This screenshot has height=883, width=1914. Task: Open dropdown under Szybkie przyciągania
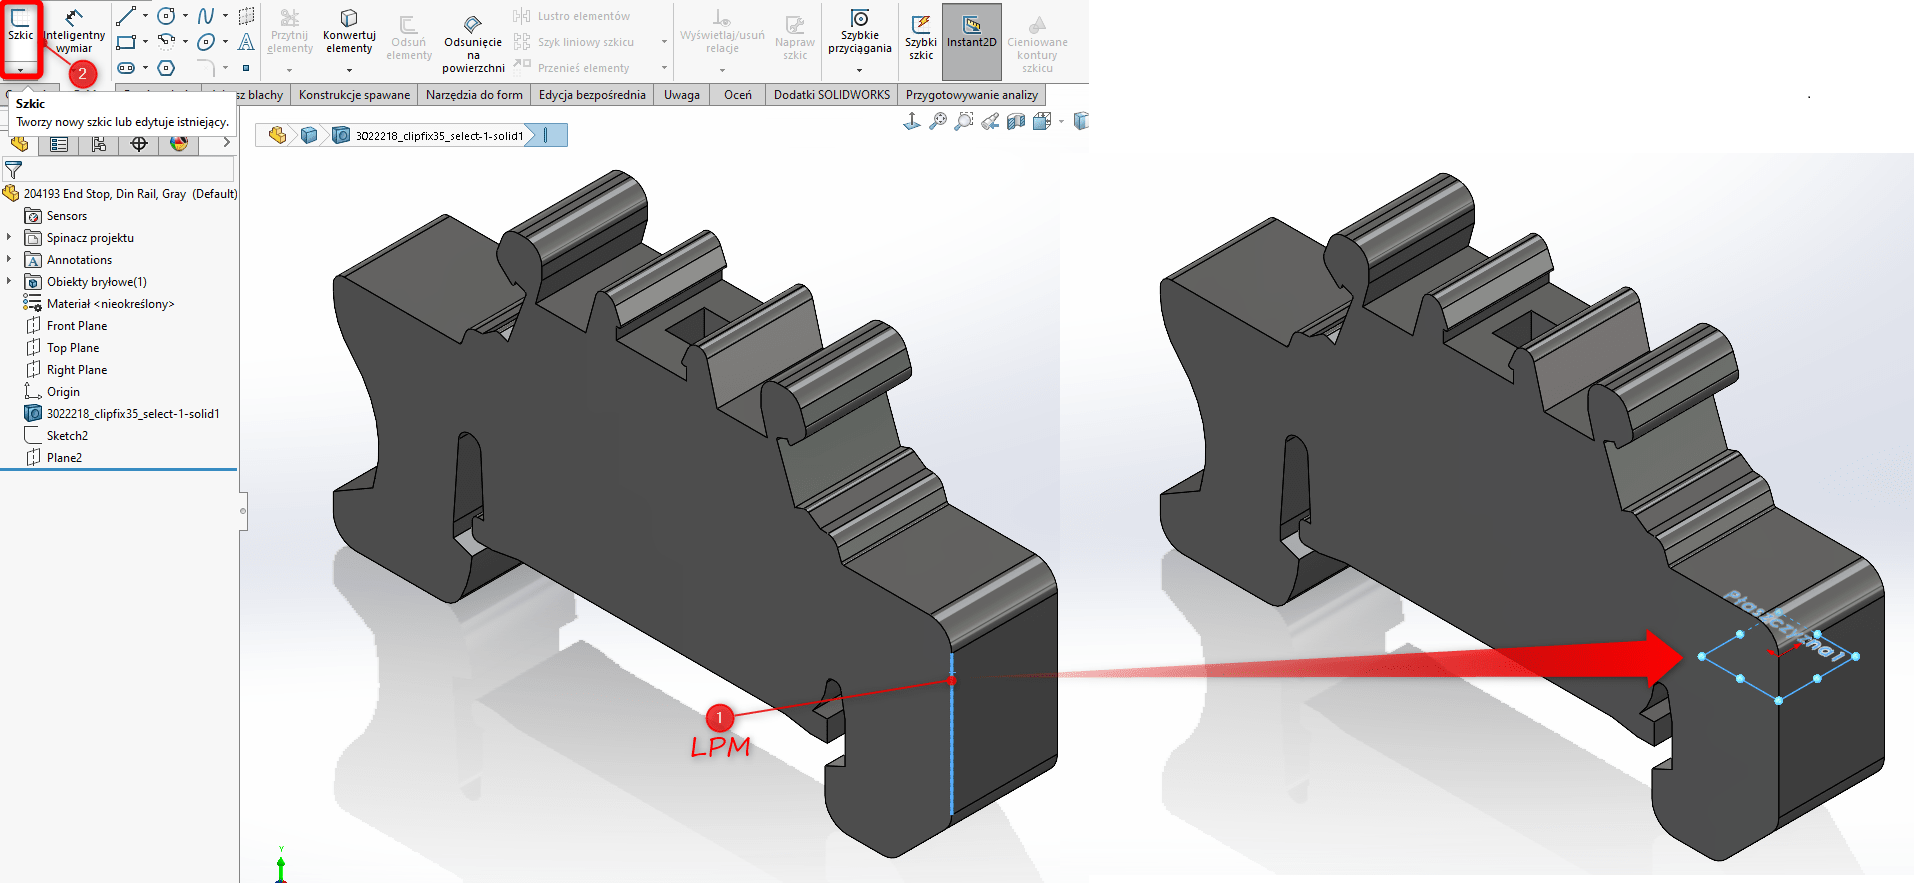859,70
